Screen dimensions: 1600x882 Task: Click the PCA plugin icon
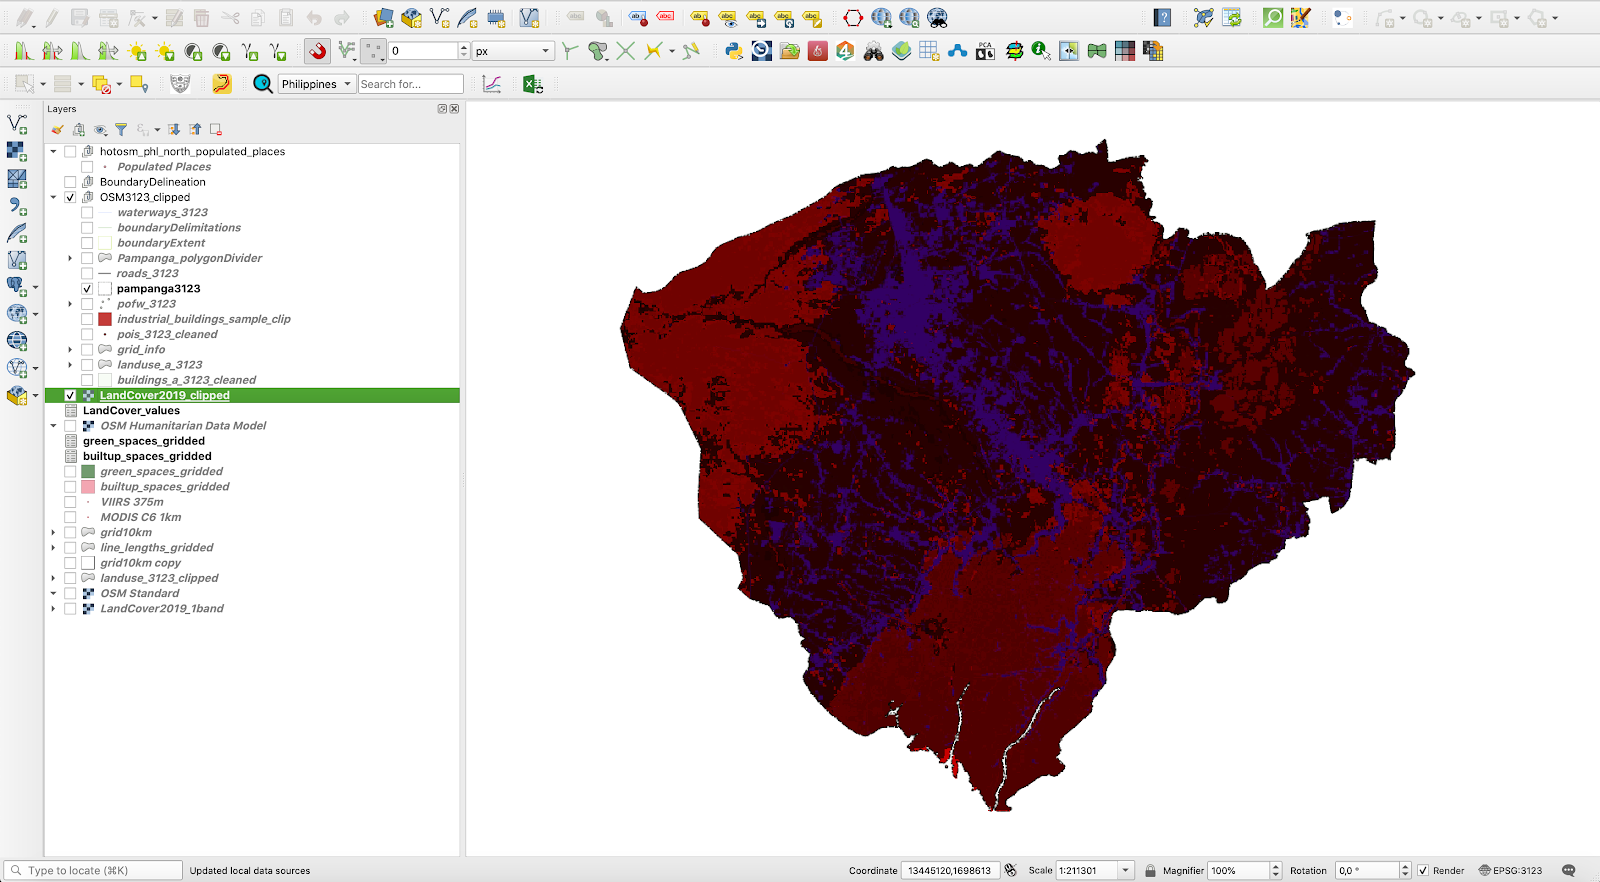click(x=985, y=51)
